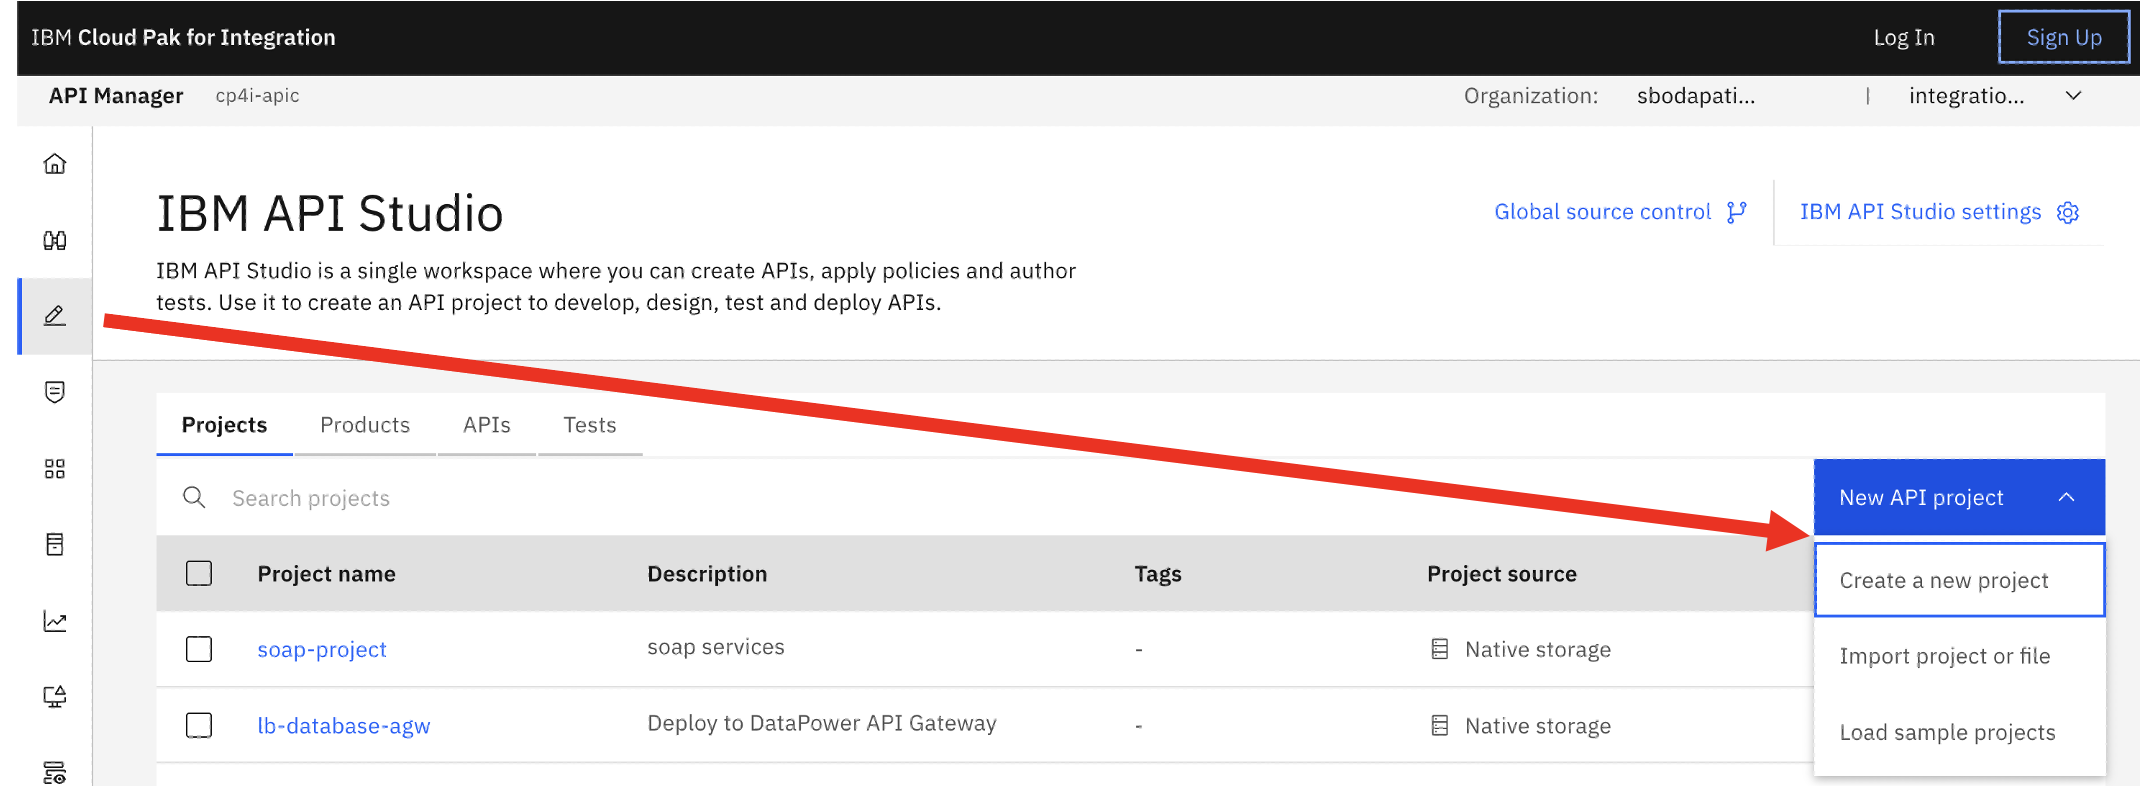Click the 'IBM Cloud Pak for Integration' header title
The image size is (2146, 800).
(x=183, y=38)
